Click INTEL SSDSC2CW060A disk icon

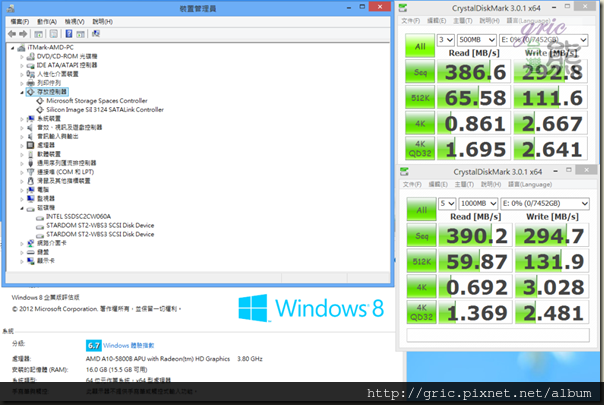click(40, 217)
